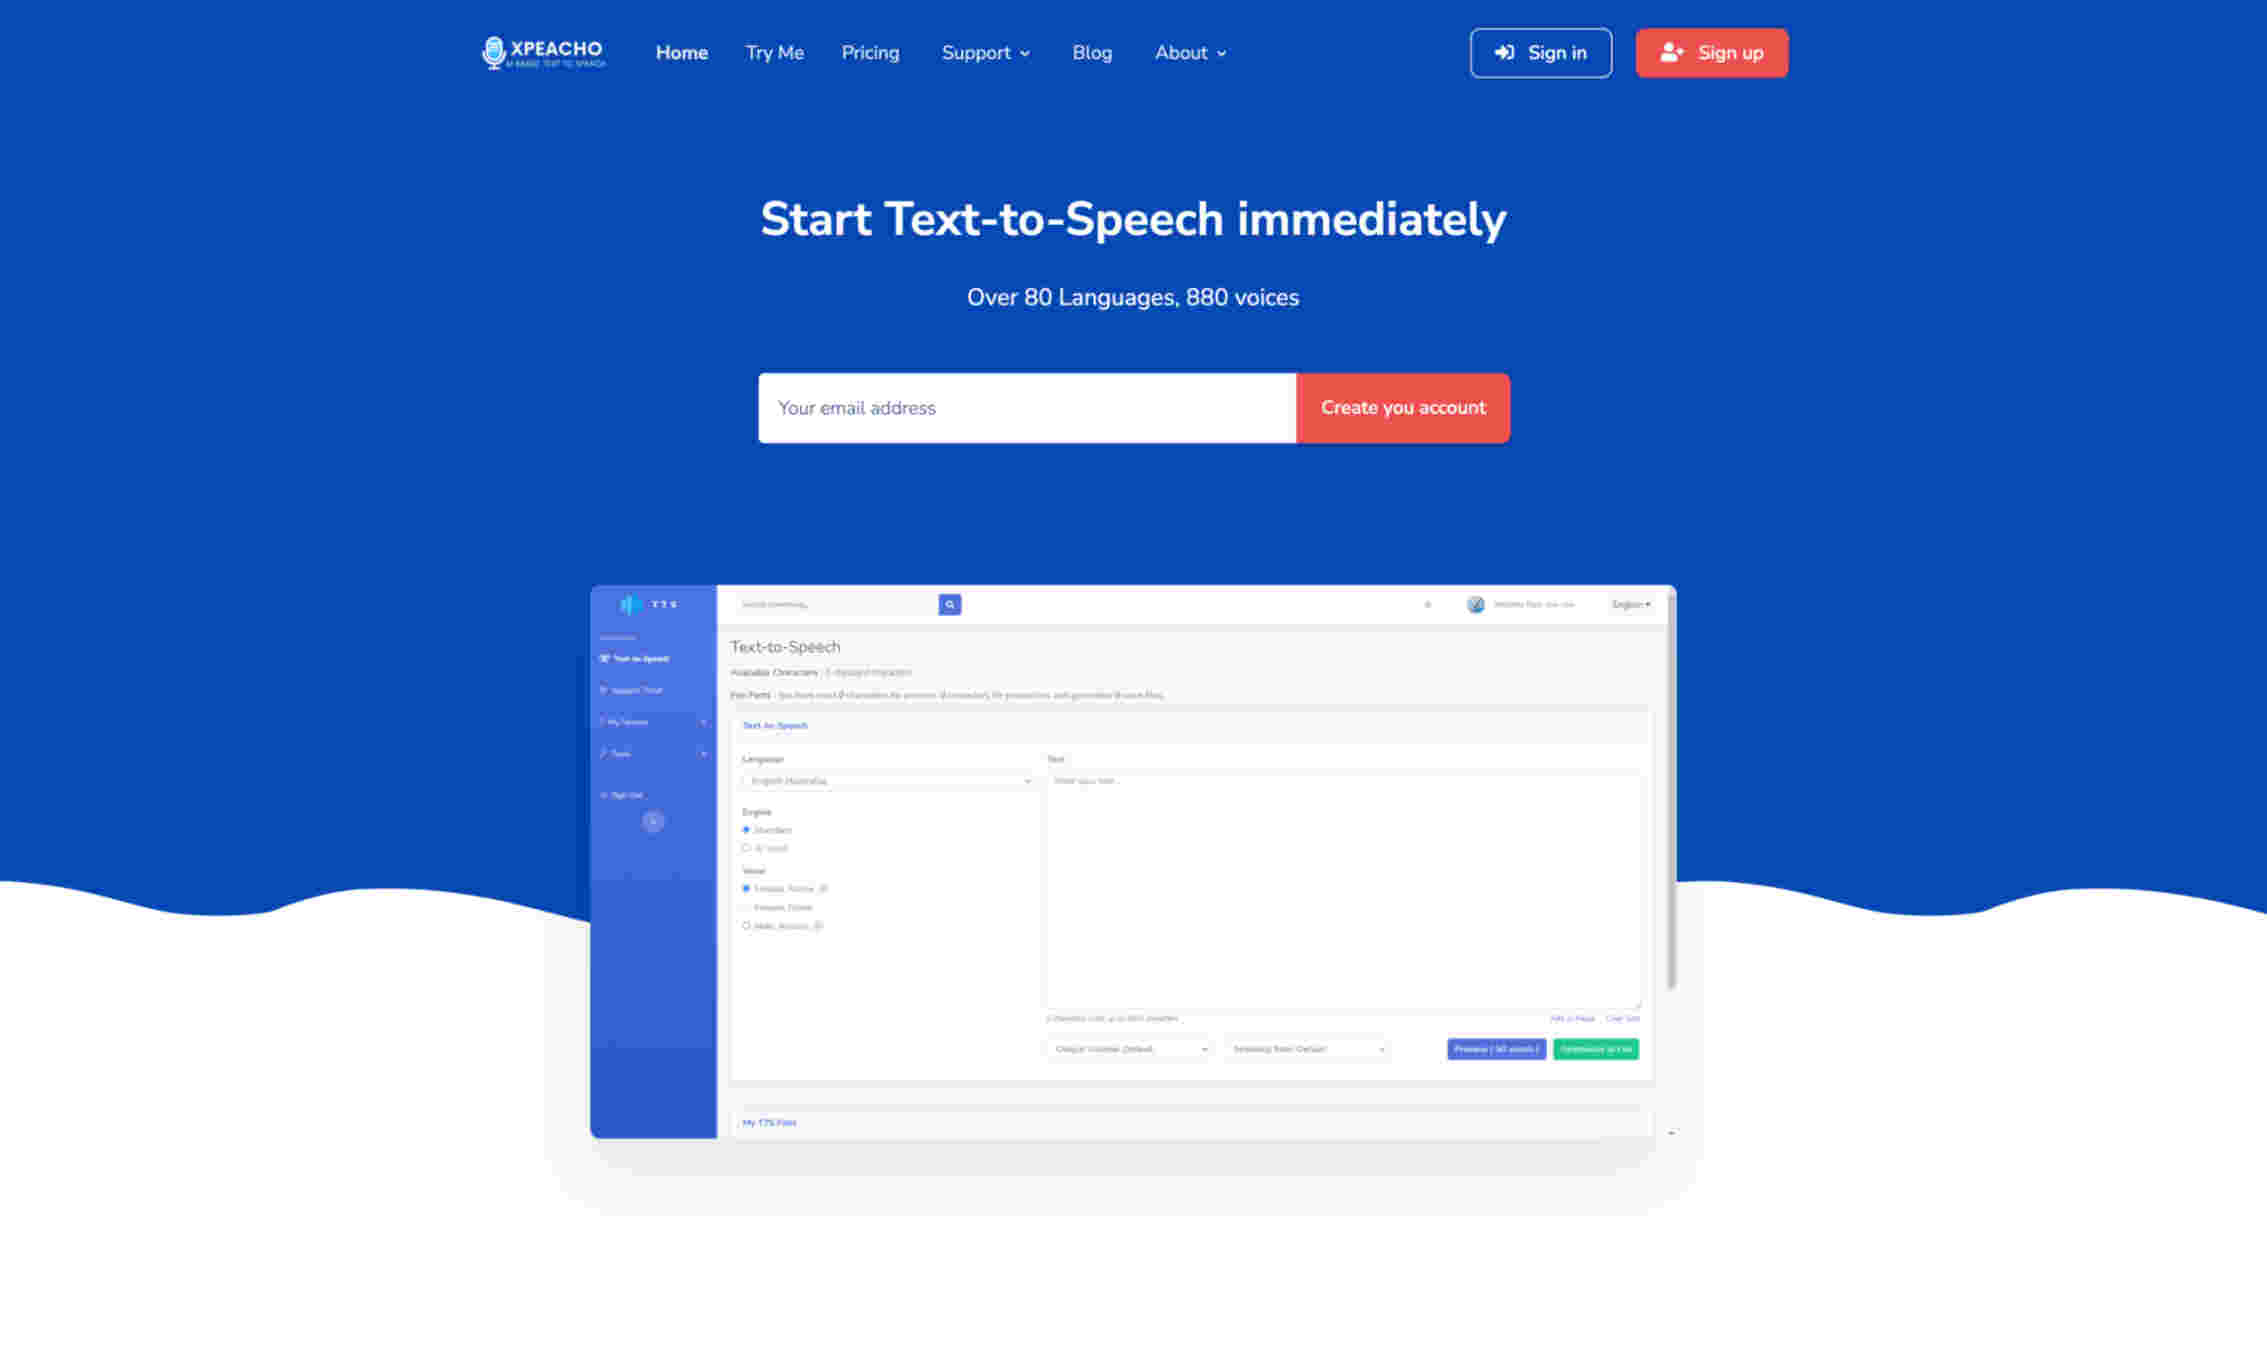The width and height of the screenshot is (2267, 1360).
Task: Click the Create your account button
Action: click(x=1403, y=406)
